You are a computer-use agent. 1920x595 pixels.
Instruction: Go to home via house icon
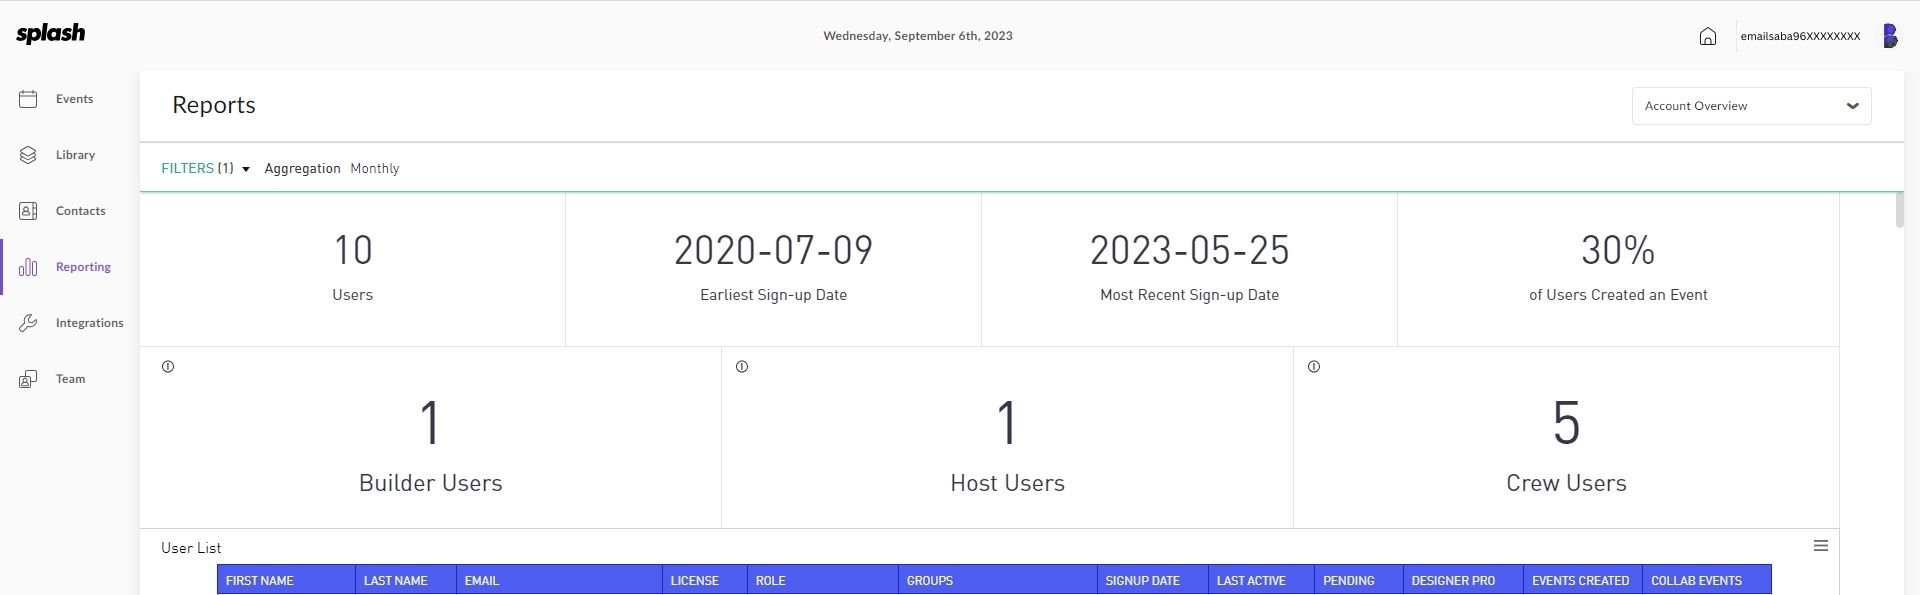coord(1708,36)
